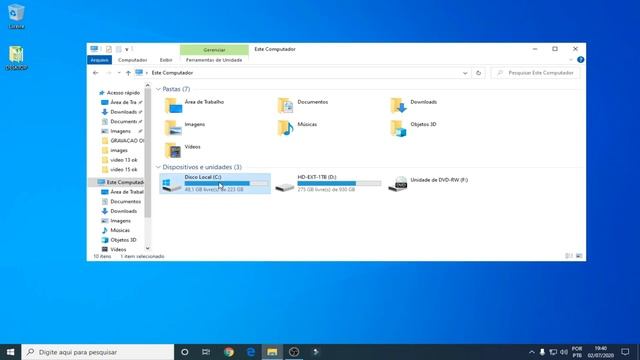Open the Windows Start menu

tap(11, 352)
